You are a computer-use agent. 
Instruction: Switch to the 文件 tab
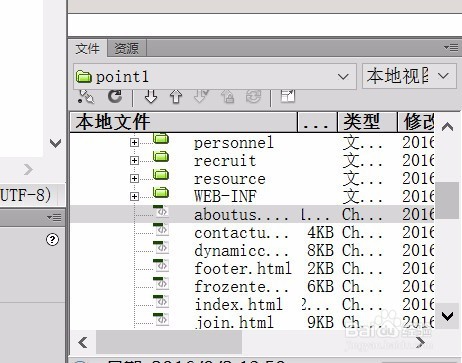click(87, 49)
